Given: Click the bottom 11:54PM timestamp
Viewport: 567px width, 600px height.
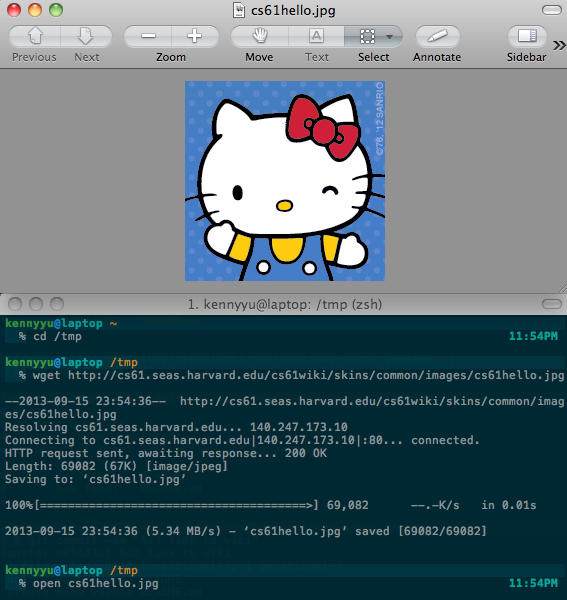Looking at the screenshot, I should 533,584.
